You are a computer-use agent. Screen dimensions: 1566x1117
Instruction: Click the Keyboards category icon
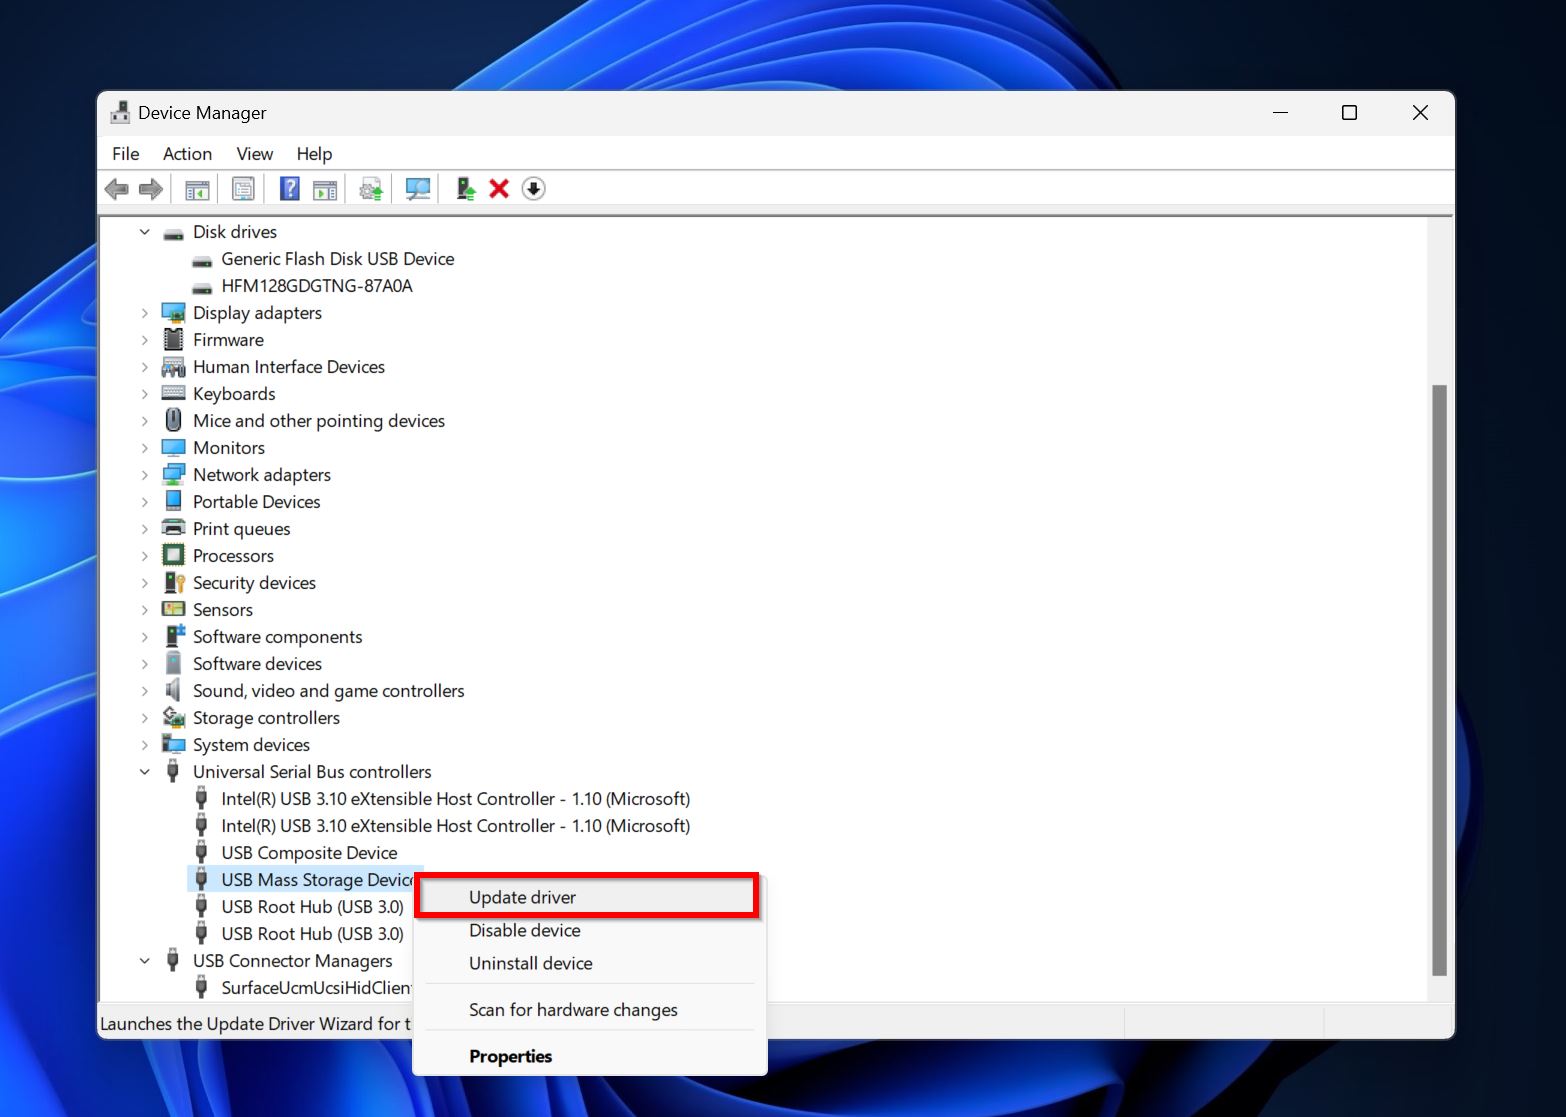click(174, 394)
